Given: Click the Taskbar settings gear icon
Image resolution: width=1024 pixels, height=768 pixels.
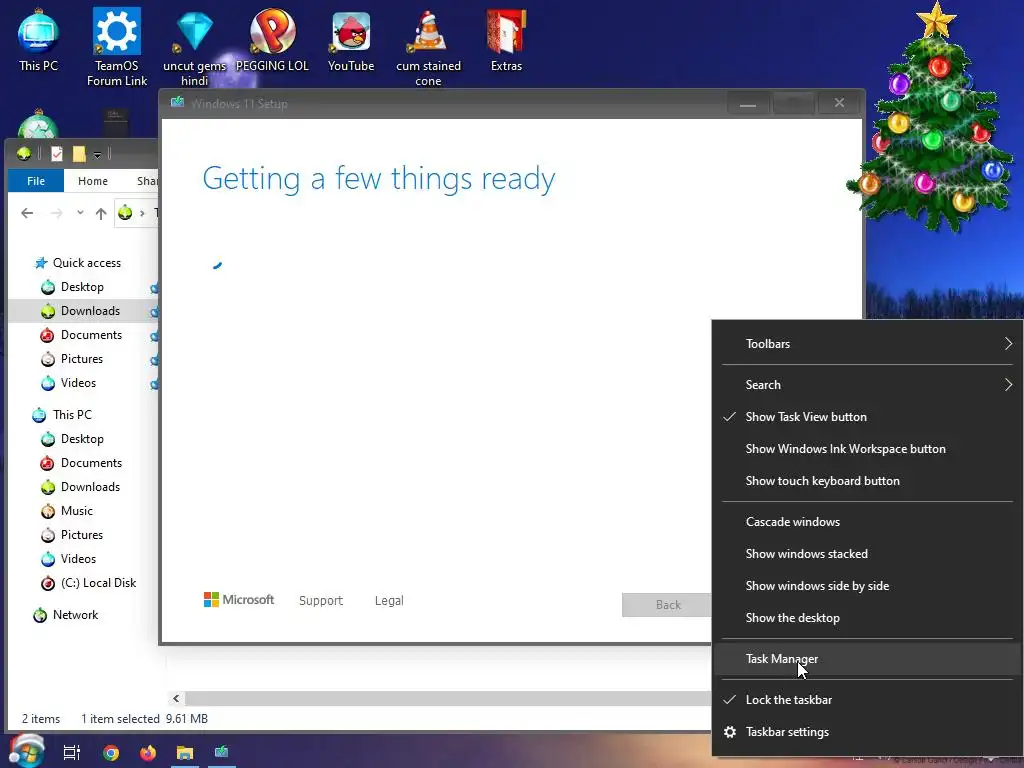Looking at the screenshot, I should (x=730, y=732).
